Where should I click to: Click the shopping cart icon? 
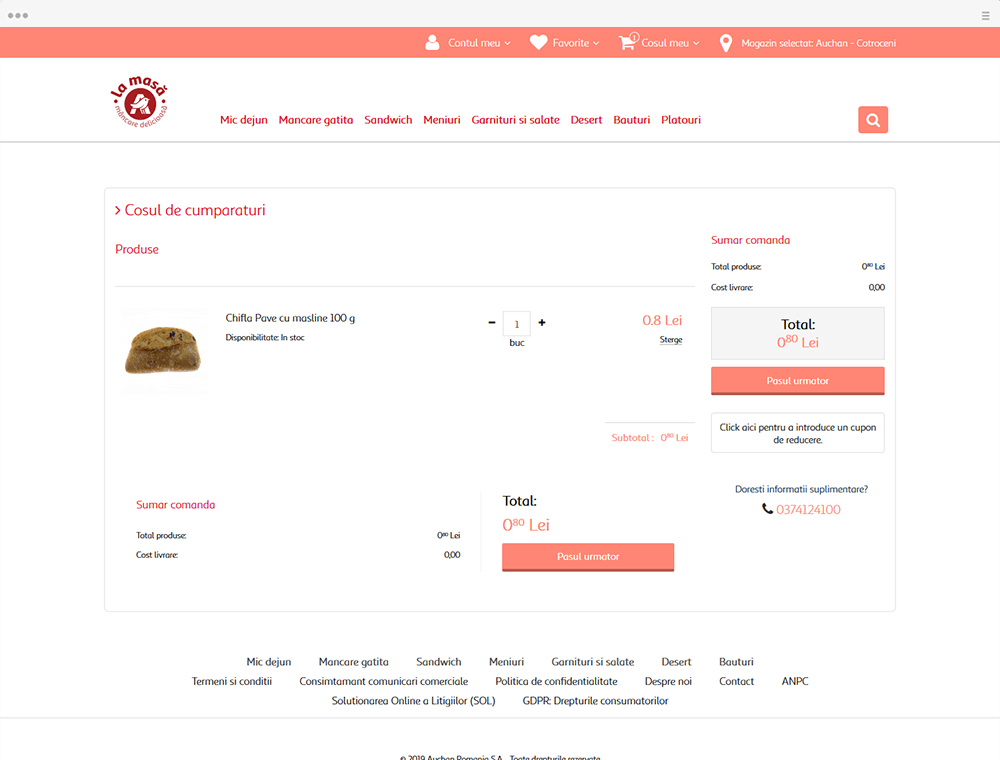(628, 42)
